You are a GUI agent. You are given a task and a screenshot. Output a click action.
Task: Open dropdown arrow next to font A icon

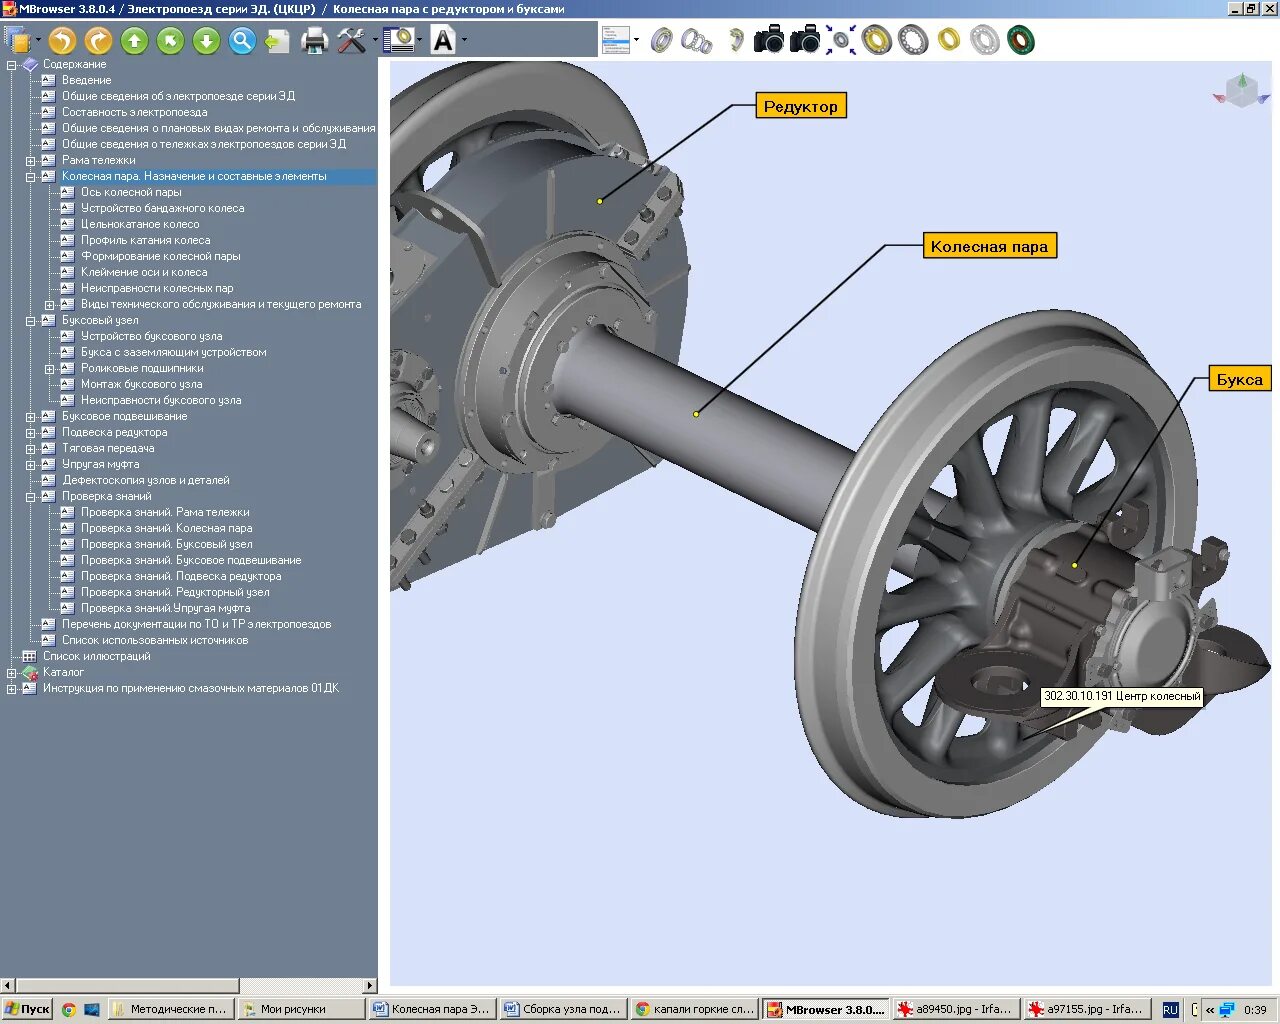click(463, 40)
